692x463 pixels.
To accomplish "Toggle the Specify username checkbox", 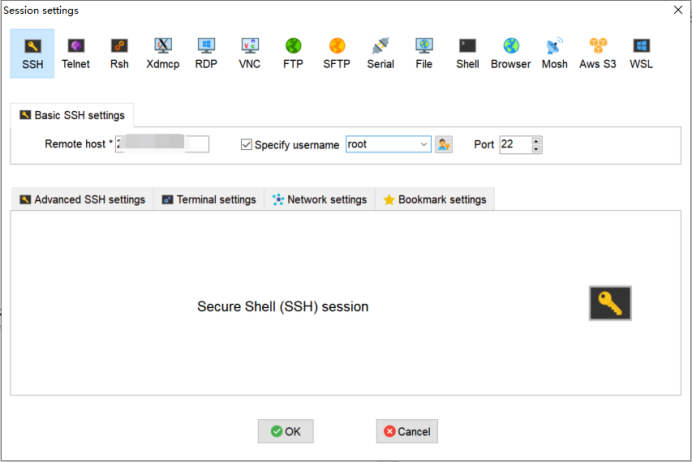I will pos(246,144).
